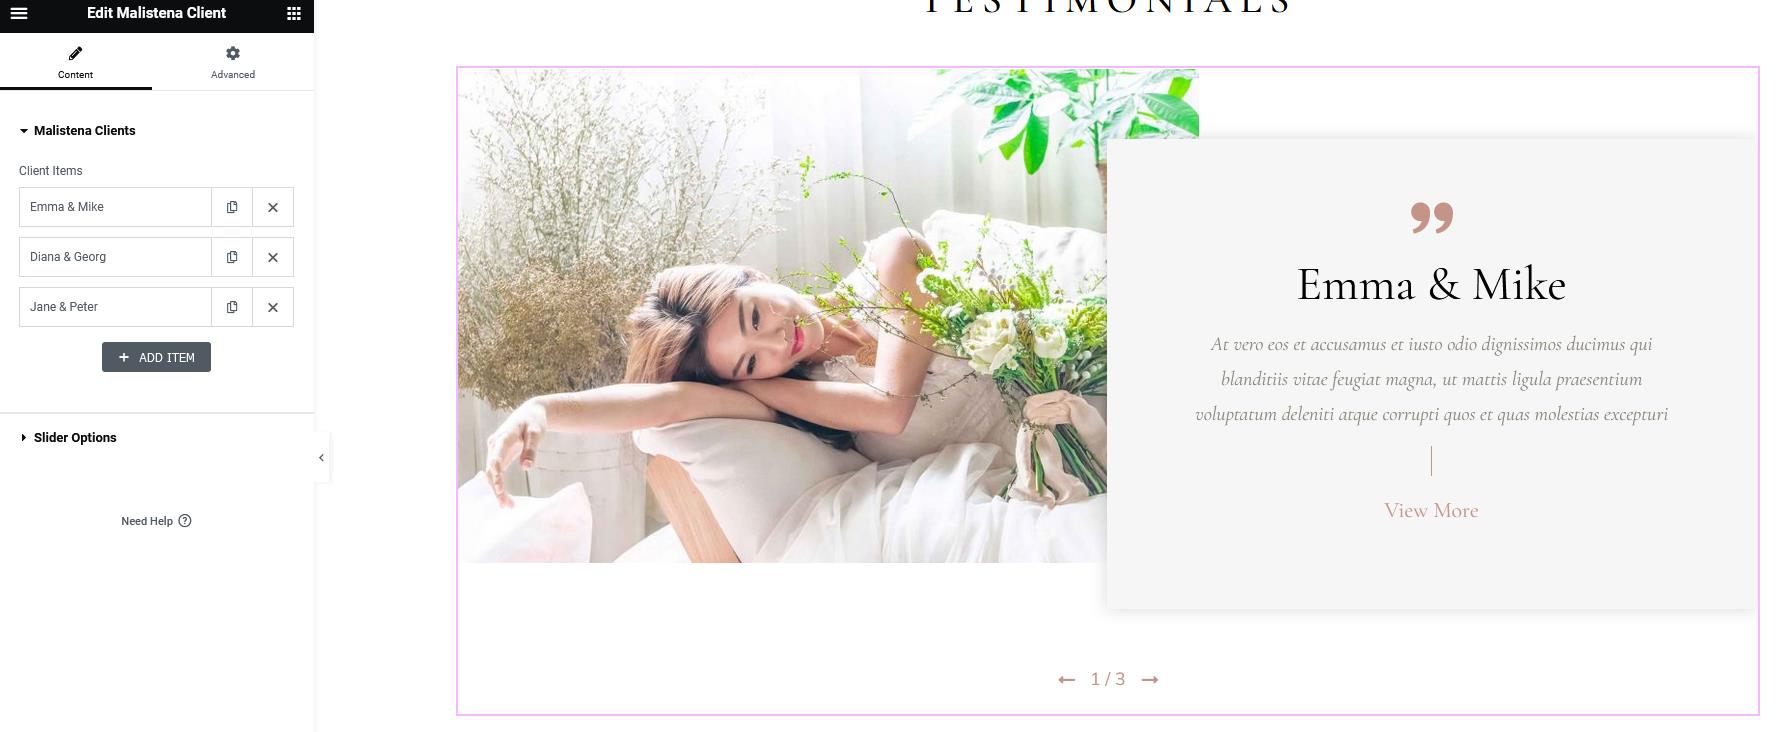Open the widgets grid panel icon

point(294,13)
